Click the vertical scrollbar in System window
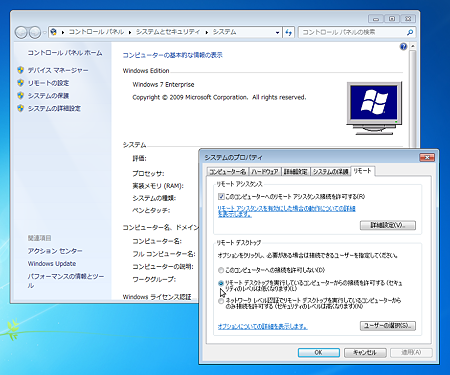This screenshot has width=450, height=375. click(x=413, y=98)
